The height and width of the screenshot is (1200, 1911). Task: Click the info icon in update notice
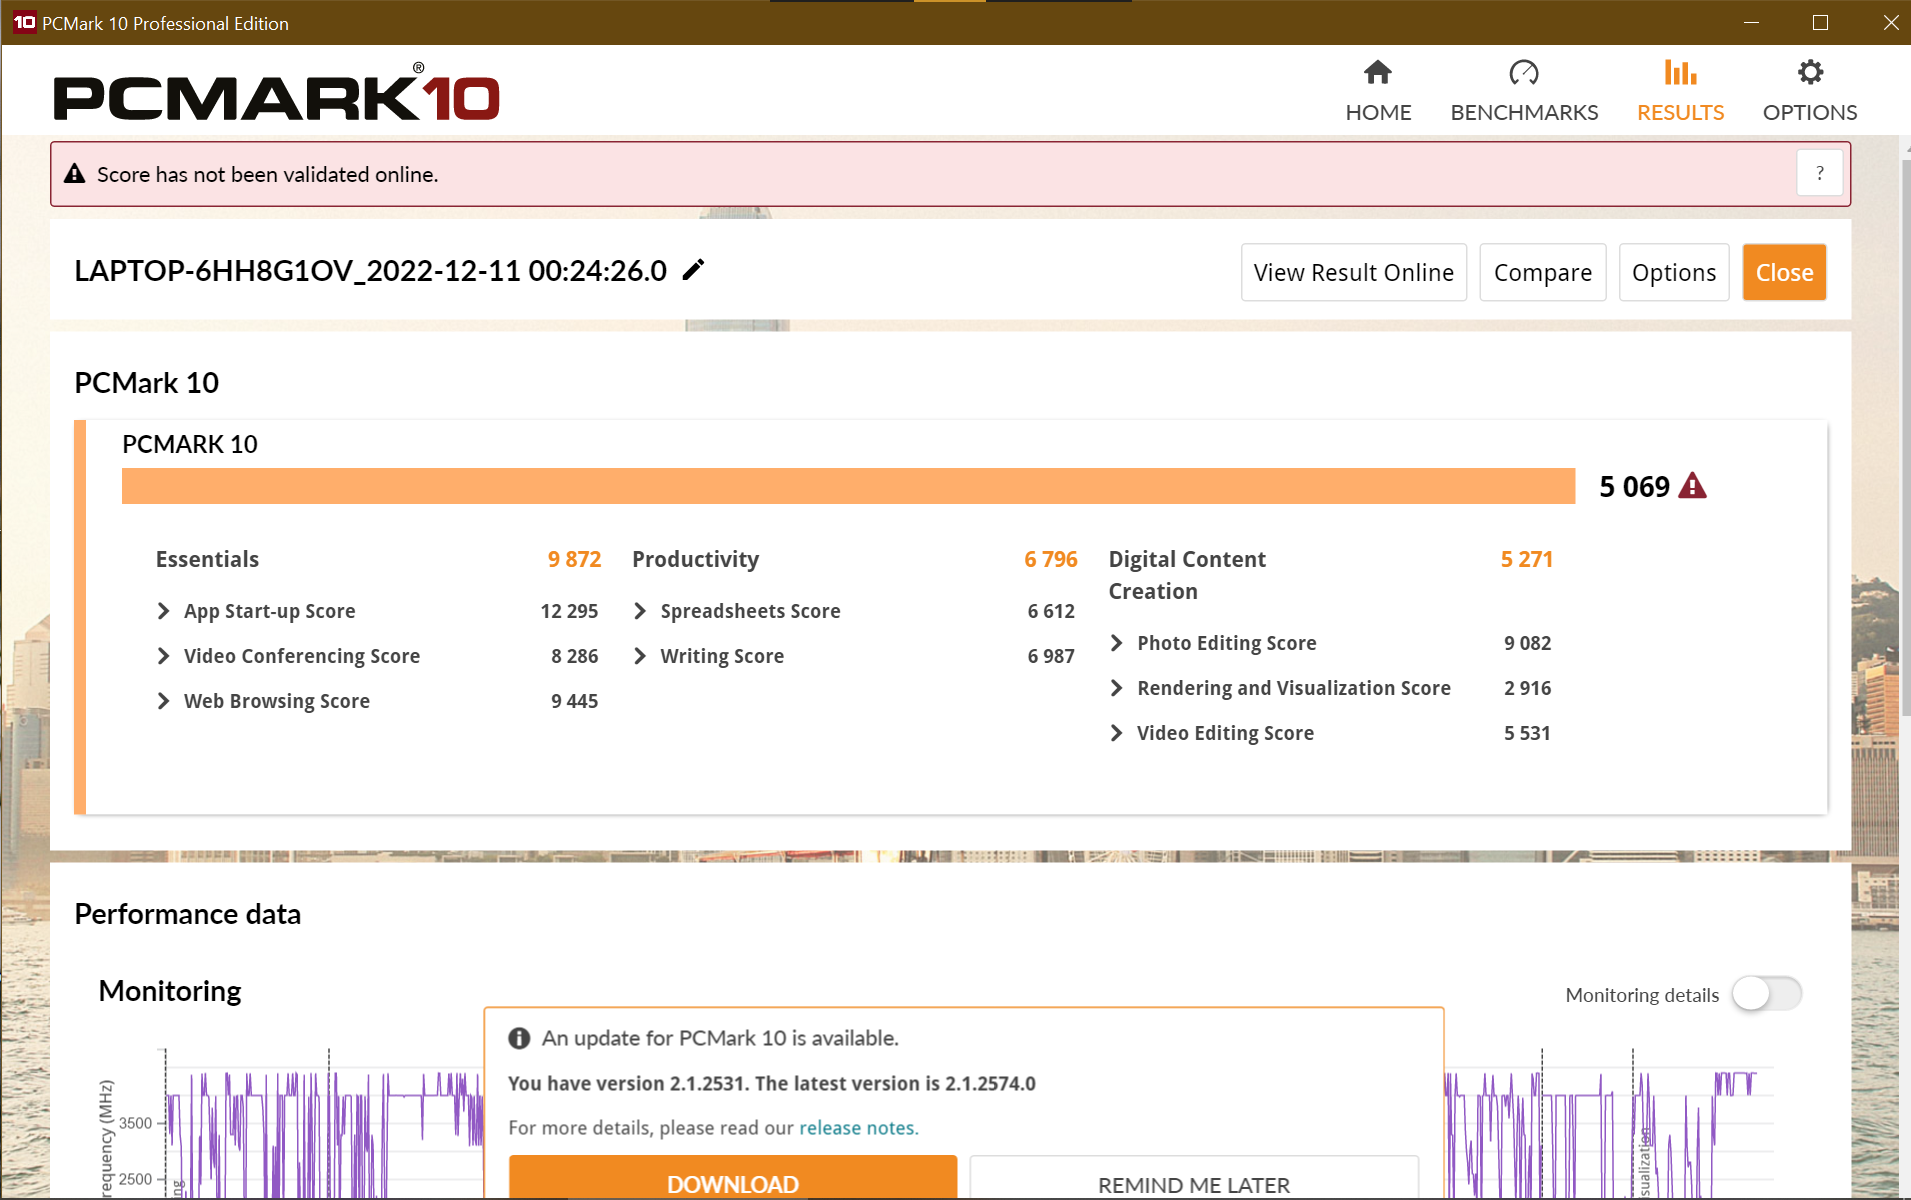click(x=519, y=1038)
